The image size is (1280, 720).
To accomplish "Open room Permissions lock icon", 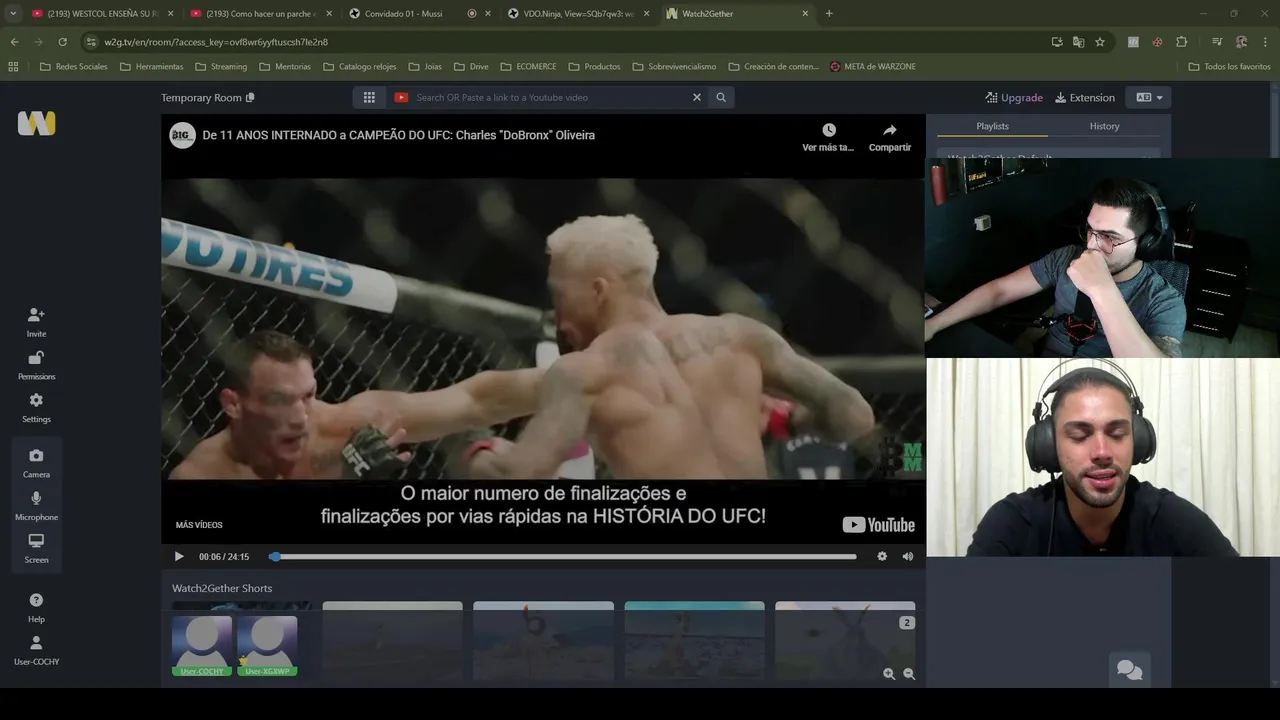I will point(36,365).
